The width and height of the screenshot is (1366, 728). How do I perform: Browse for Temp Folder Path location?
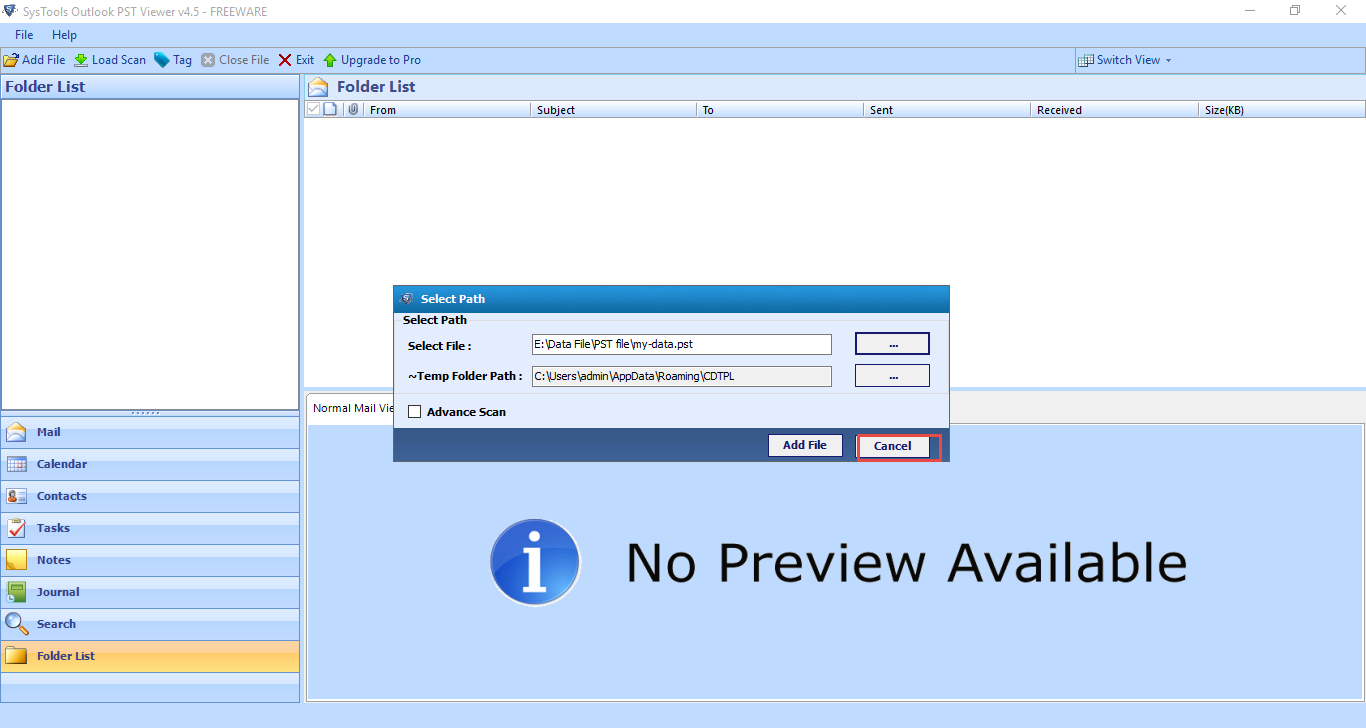point(892,376)
